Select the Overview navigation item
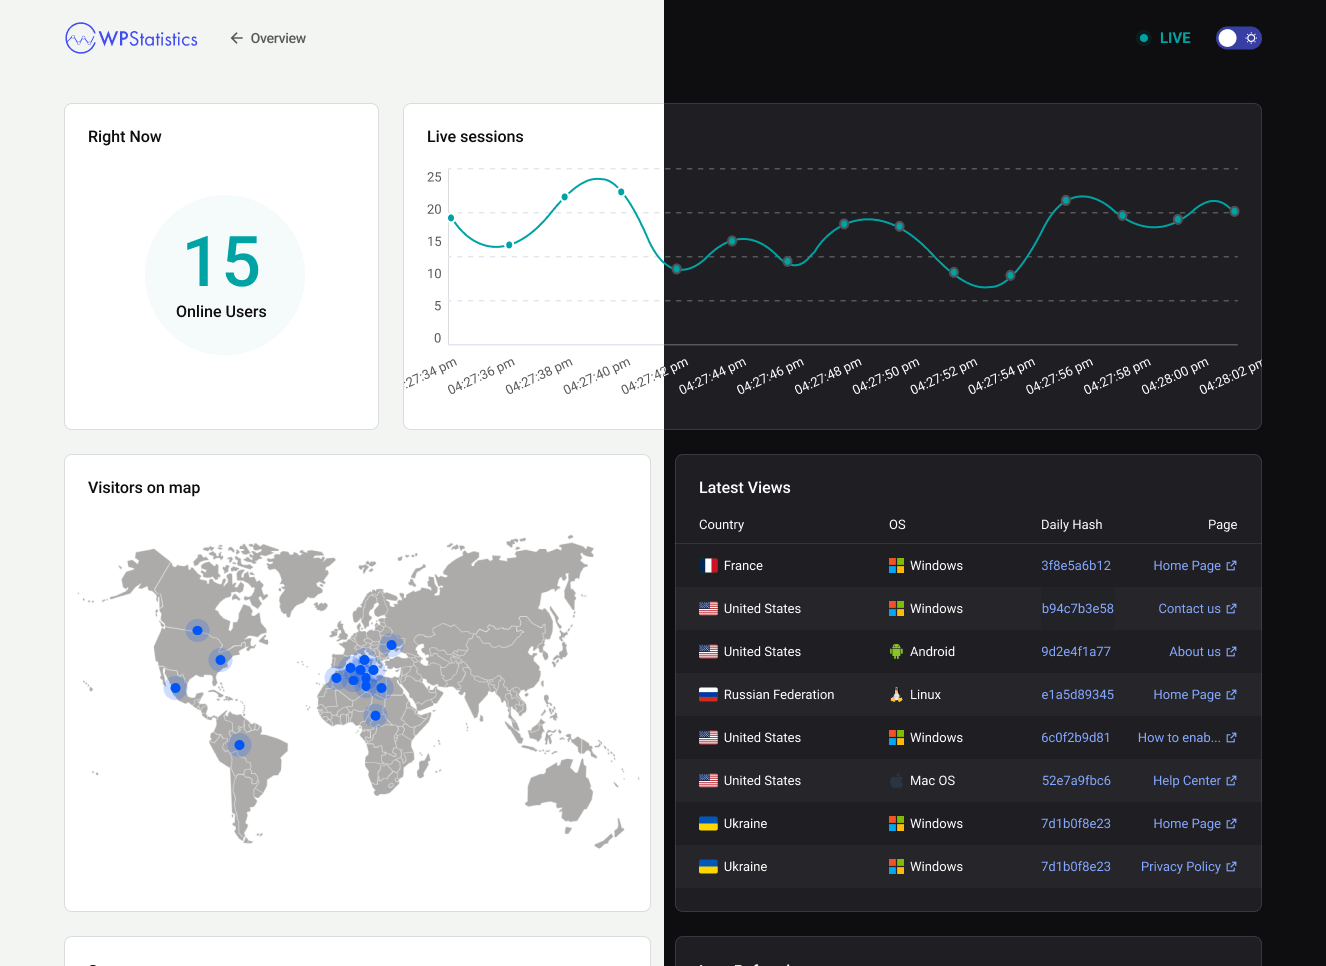 point(277,38)
